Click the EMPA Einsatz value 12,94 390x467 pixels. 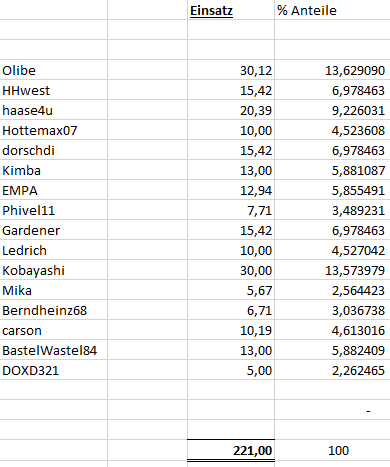(x=231, y=190)
